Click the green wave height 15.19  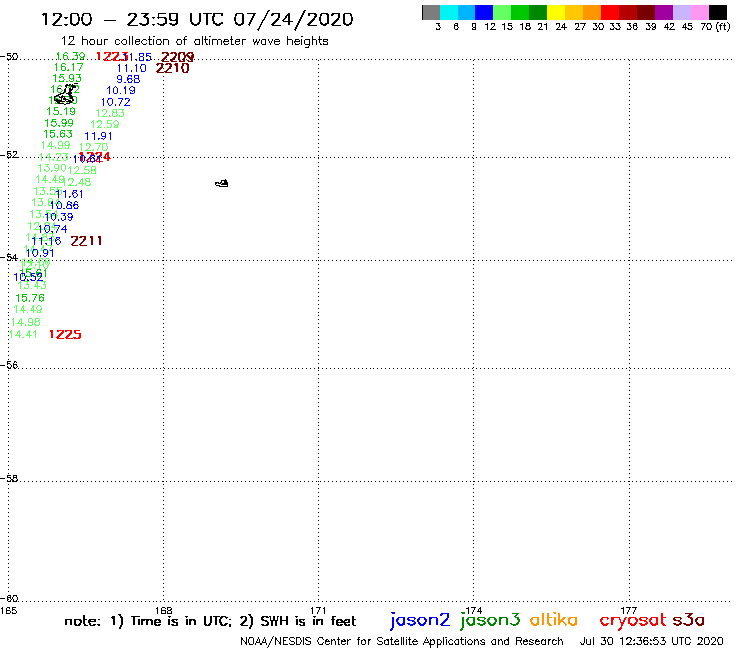[61, 111]
